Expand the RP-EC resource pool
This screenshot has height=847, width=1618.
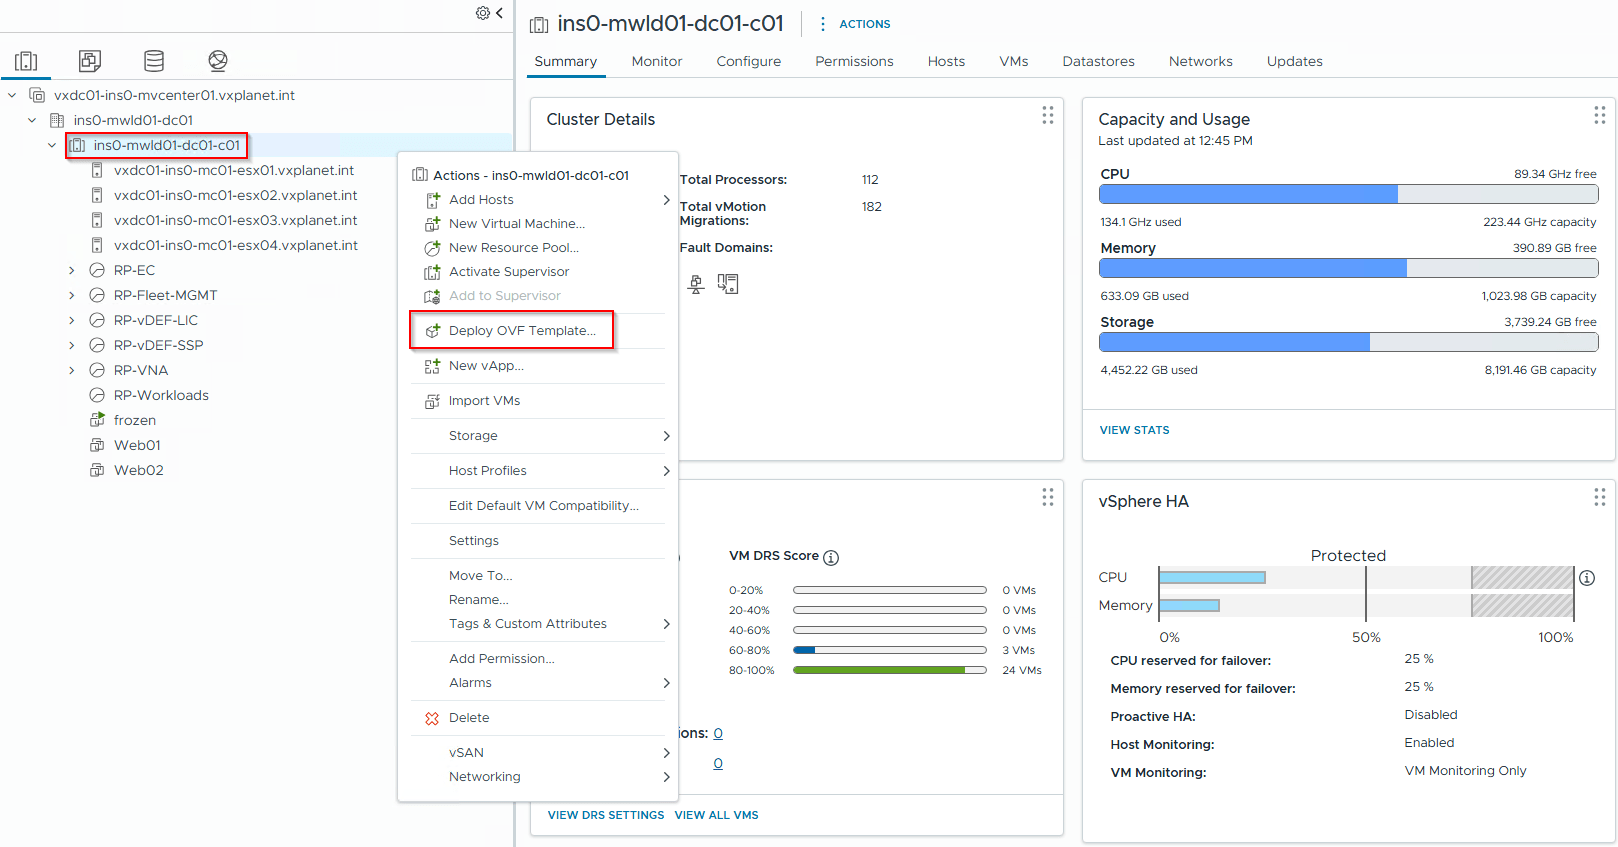click(x=72, y=270)
